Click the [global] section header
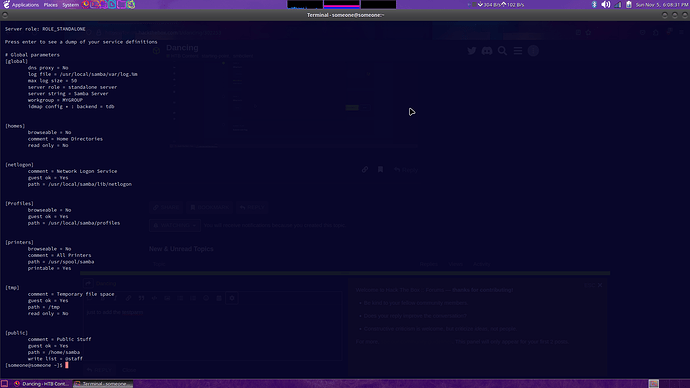 click(16, 62)
